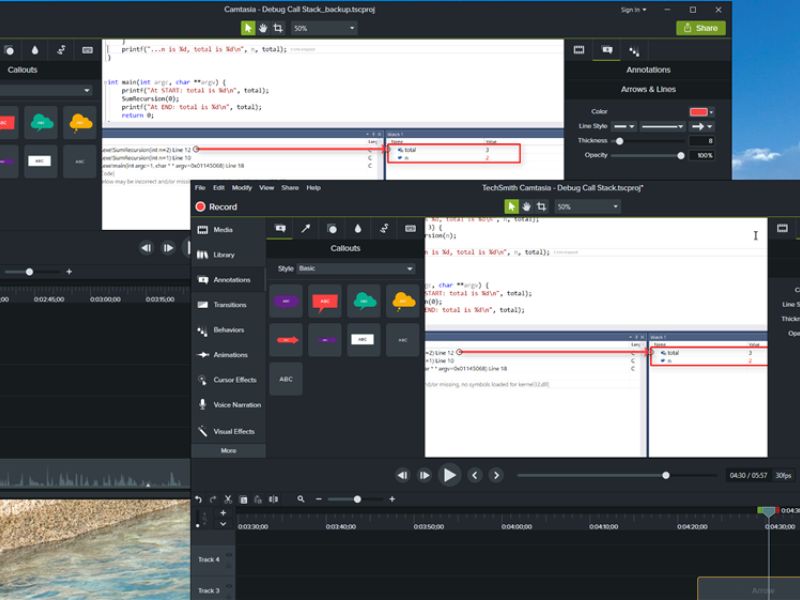The image size is (800, 600).
Task: Switch to Keystroke Callouts subtab in front window
Action: tap(410, 229)
